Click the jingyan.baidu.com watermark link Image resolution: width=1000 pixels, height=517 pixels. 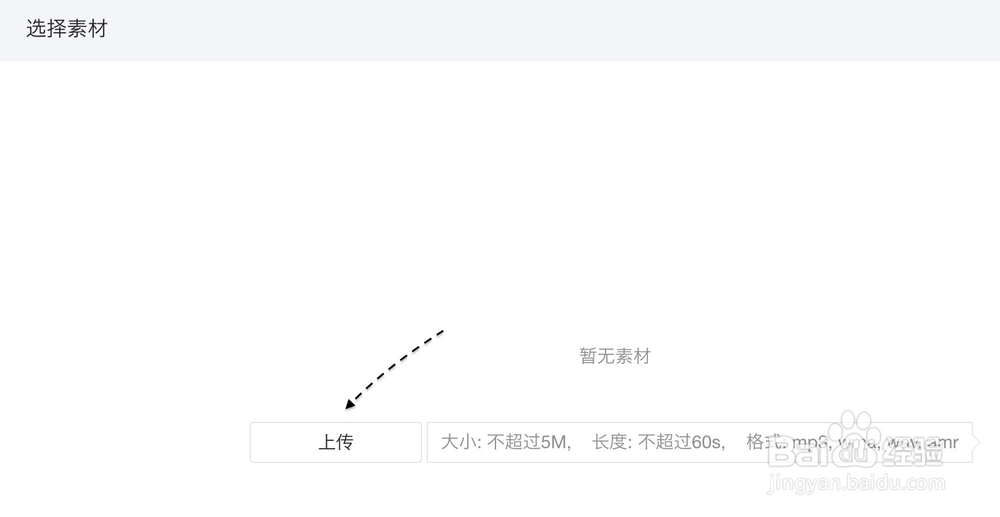[856, 483]
